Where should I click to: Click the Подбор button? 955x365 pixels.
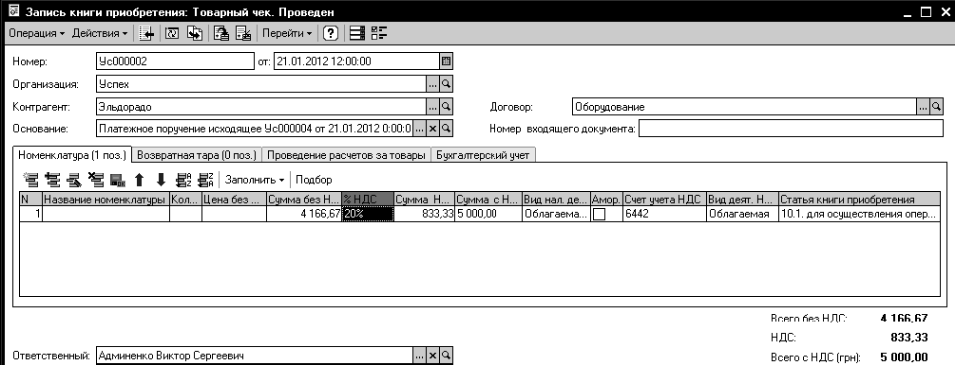(x=314, y=180)
